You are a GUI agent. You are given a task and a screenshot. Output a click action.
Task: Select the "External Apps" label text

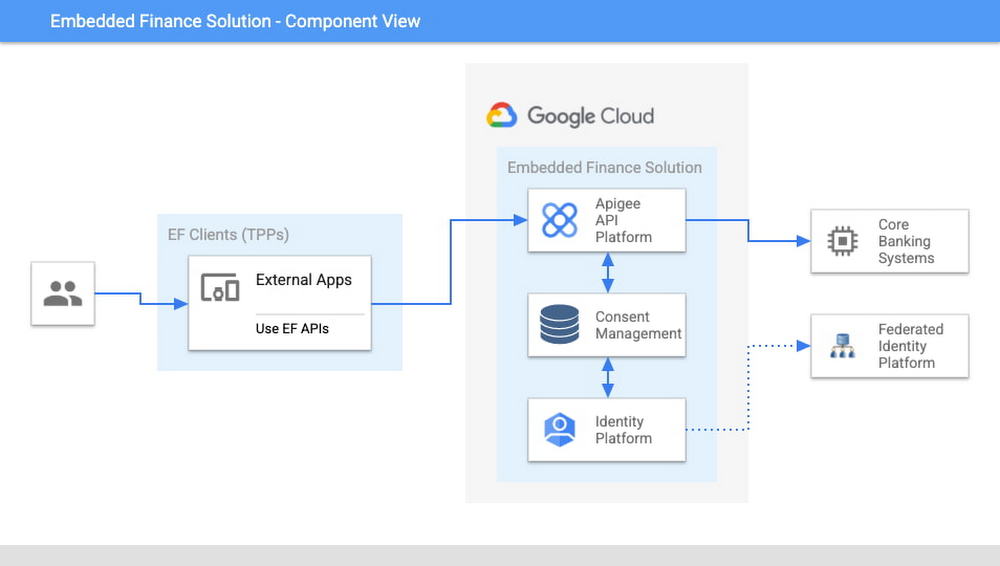(304, 280)
